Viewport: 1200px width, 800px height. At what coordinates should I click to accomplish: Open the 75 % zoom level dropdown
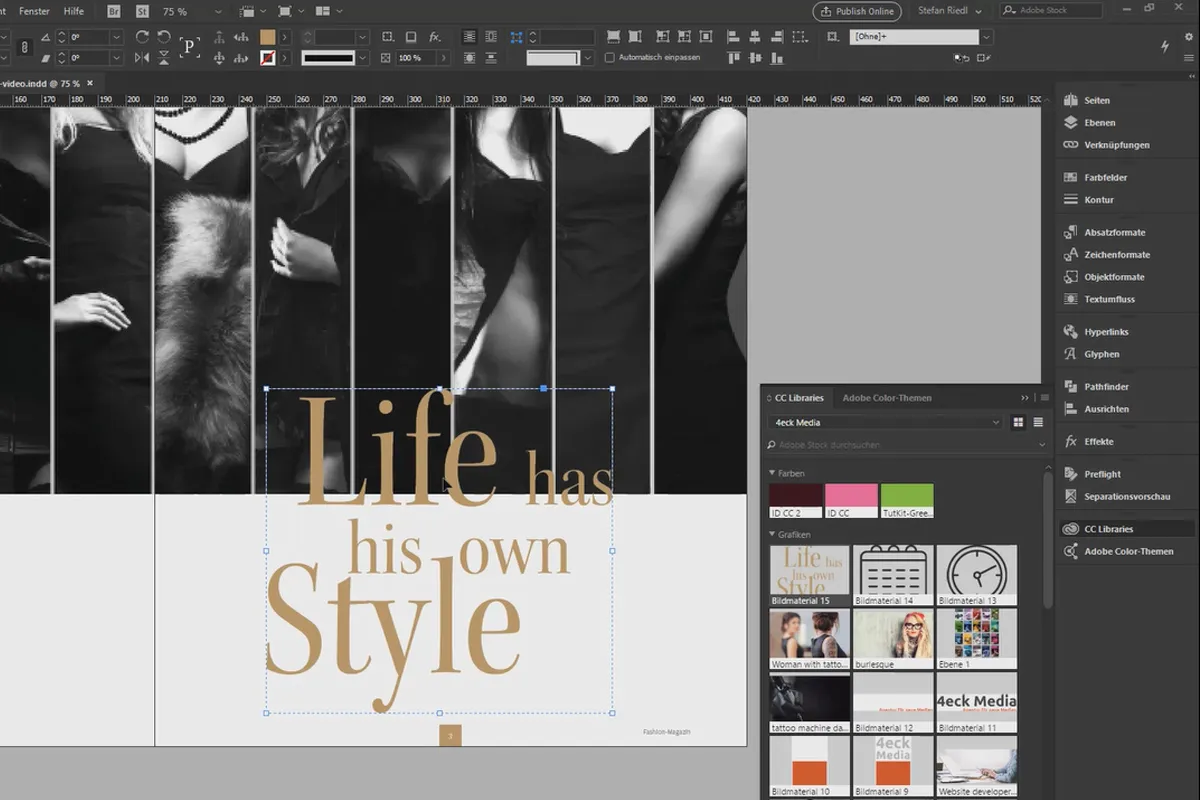(x=218, y=11)
